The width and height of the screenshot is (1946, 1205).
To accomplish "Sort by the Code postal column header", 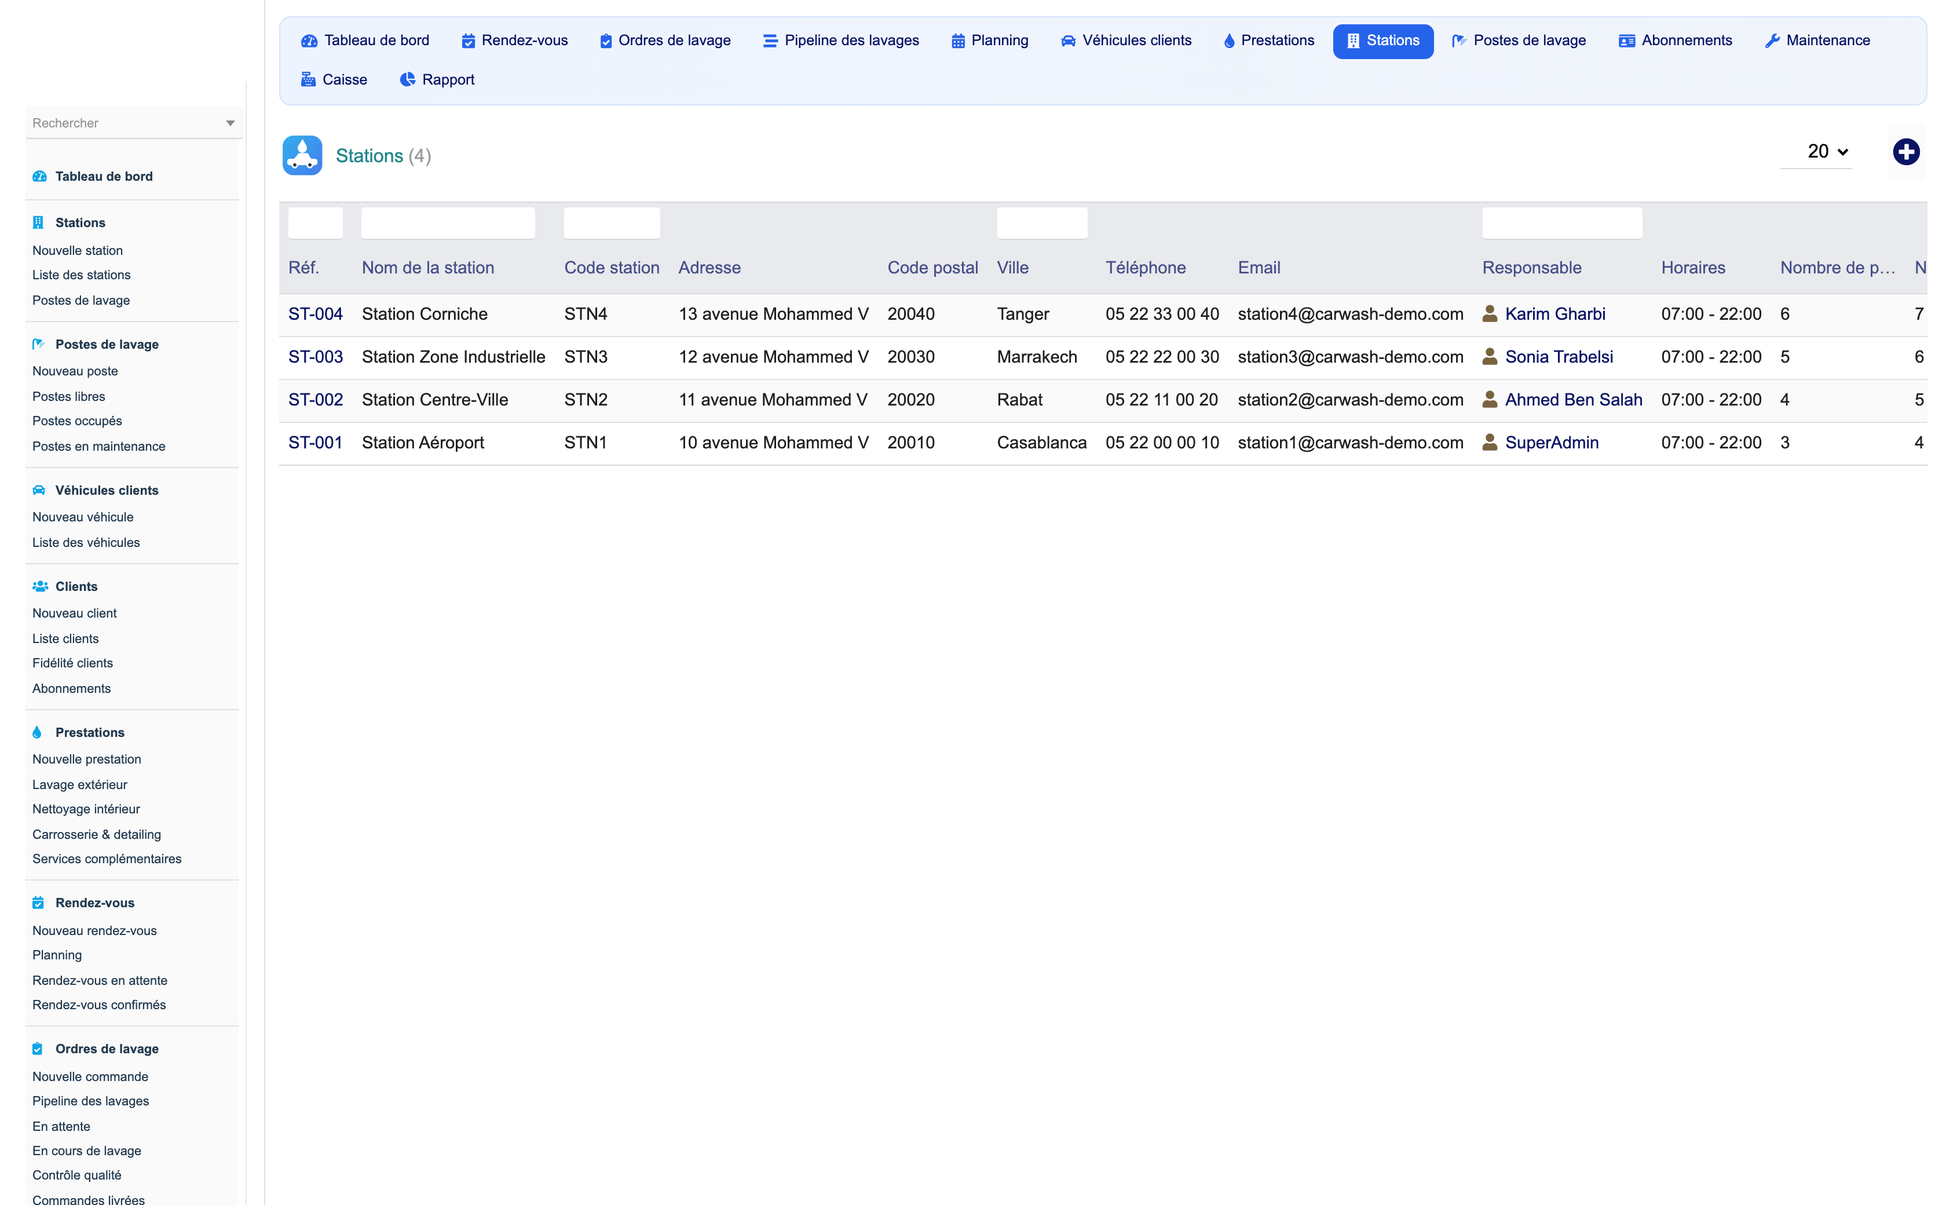I will [x=932, y=268].
